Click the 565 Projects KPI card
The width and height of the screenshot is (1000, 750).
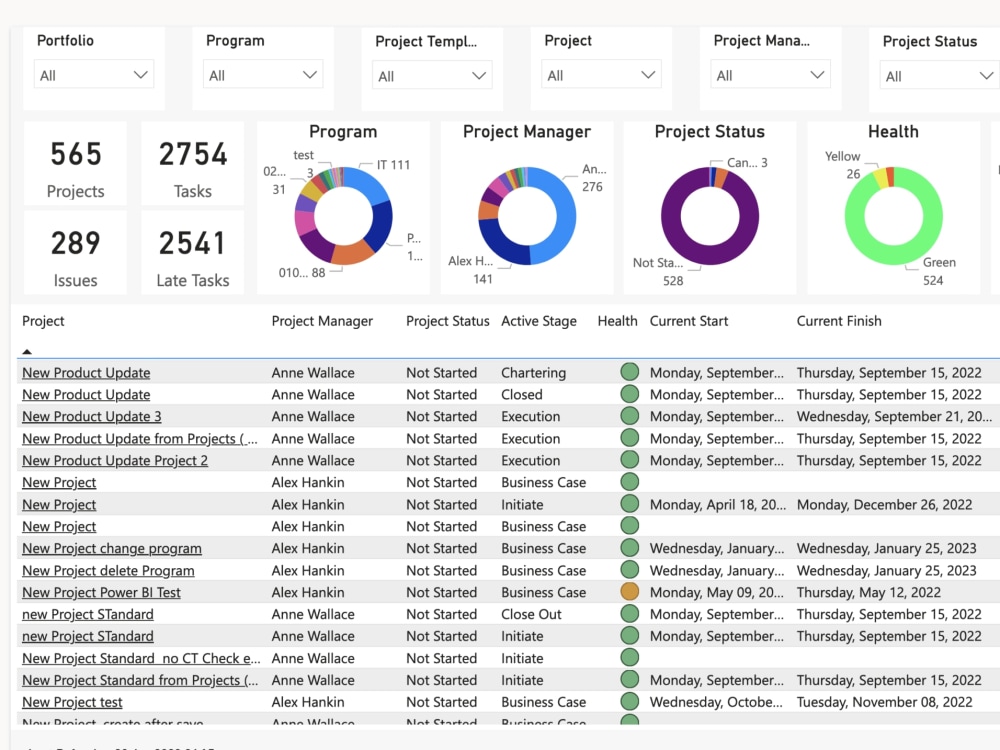tap(75, 165)
